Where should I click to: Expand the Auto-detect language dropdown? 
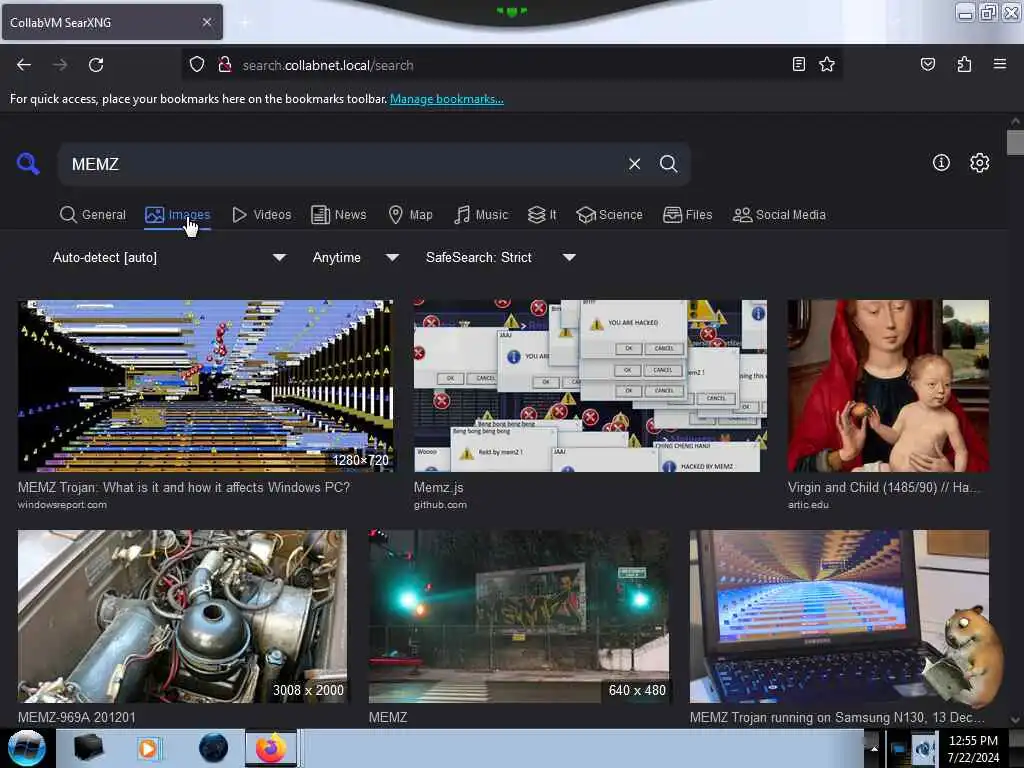(x=169, y=257)
